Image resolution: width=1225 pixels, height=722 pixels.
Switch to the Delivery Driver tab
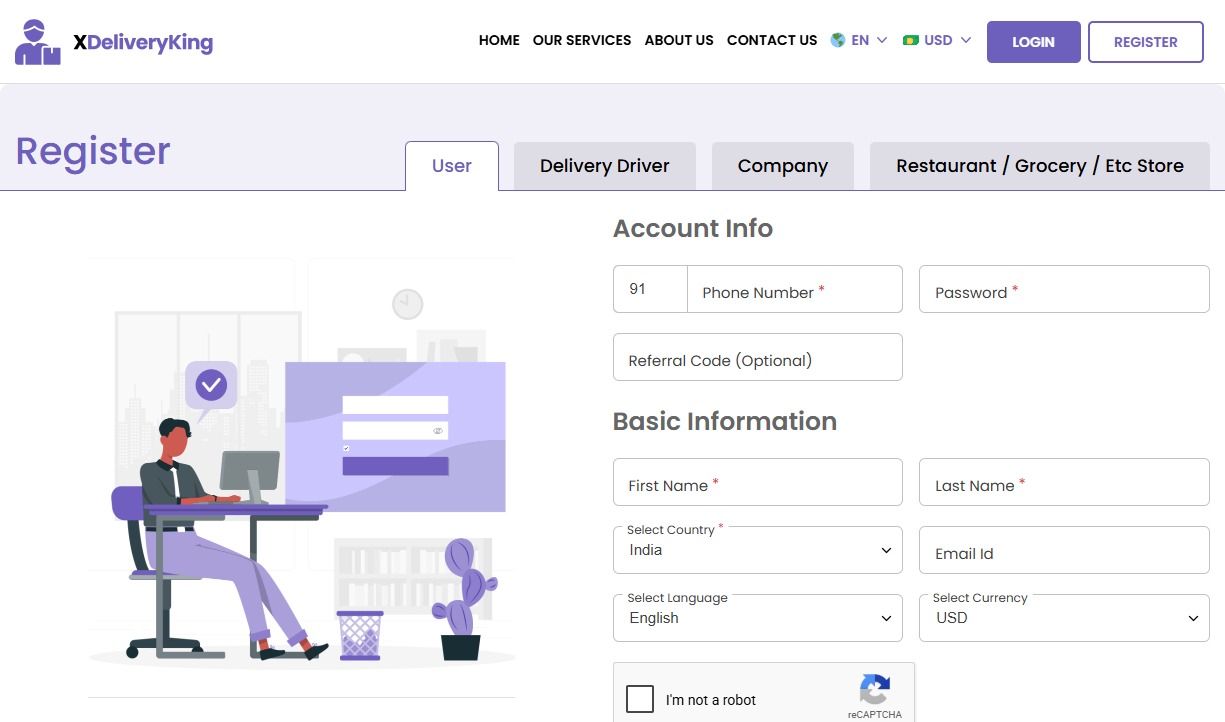604,165
